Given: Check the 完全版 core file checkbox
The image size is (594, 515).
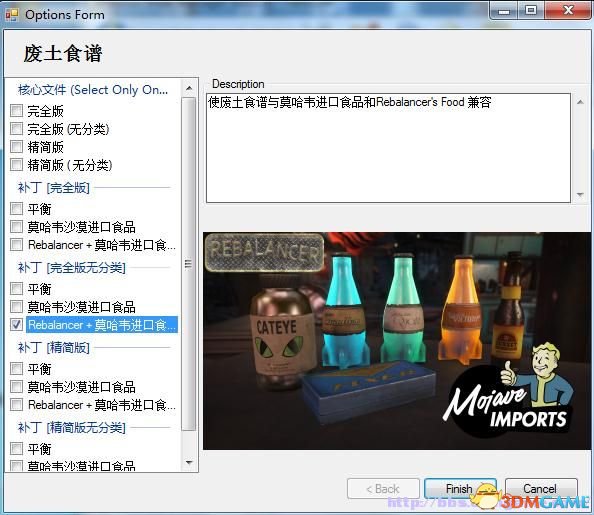Looking at the screenshot, I should pyautogui.click(x=16, y=110).
